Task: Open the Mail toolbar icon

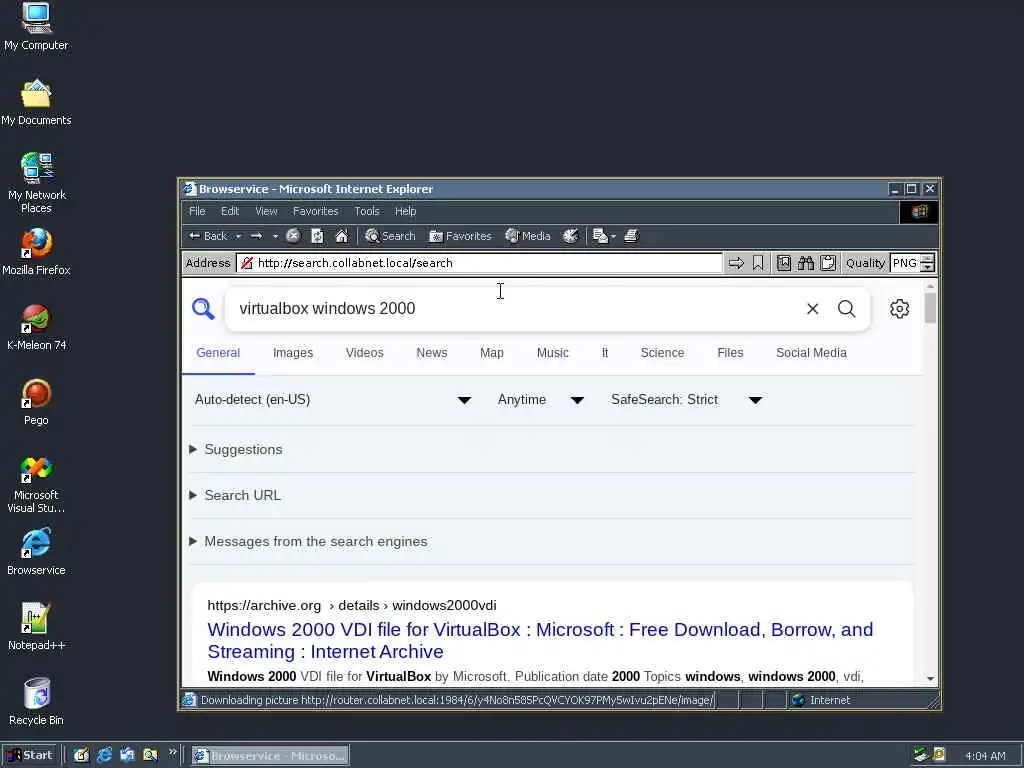Action: point(603,236)
